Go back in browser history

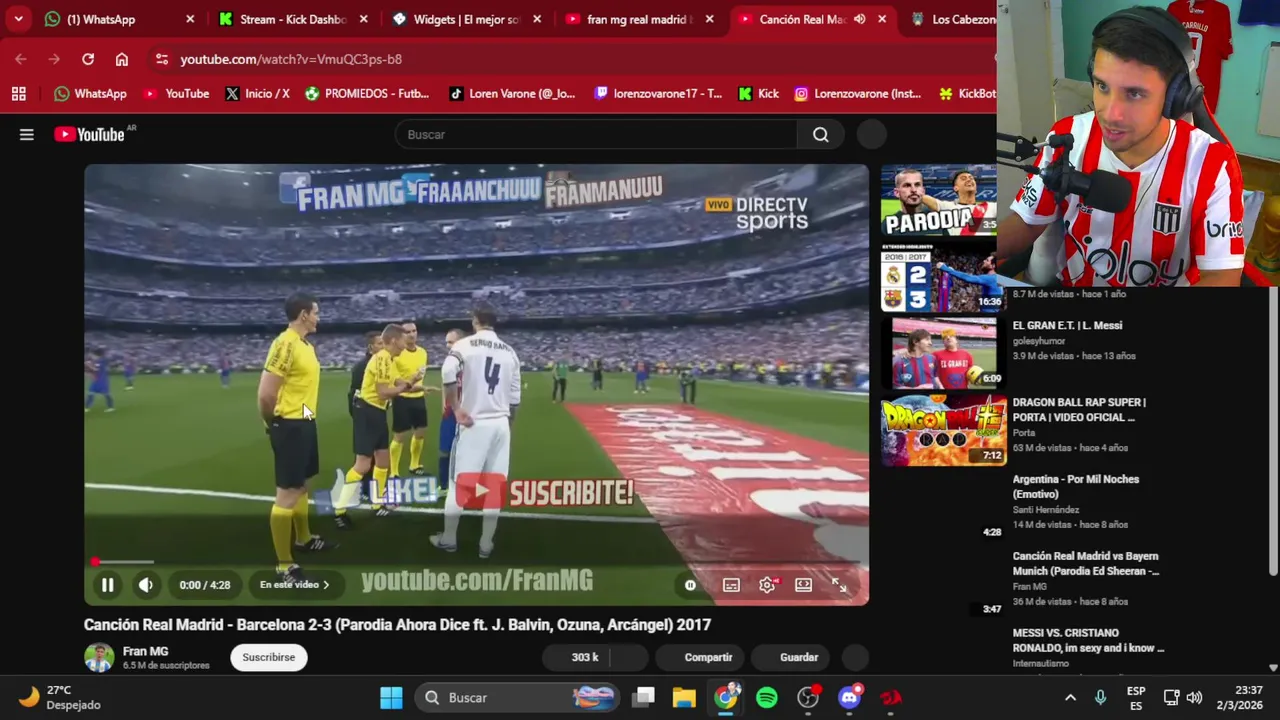21,59
